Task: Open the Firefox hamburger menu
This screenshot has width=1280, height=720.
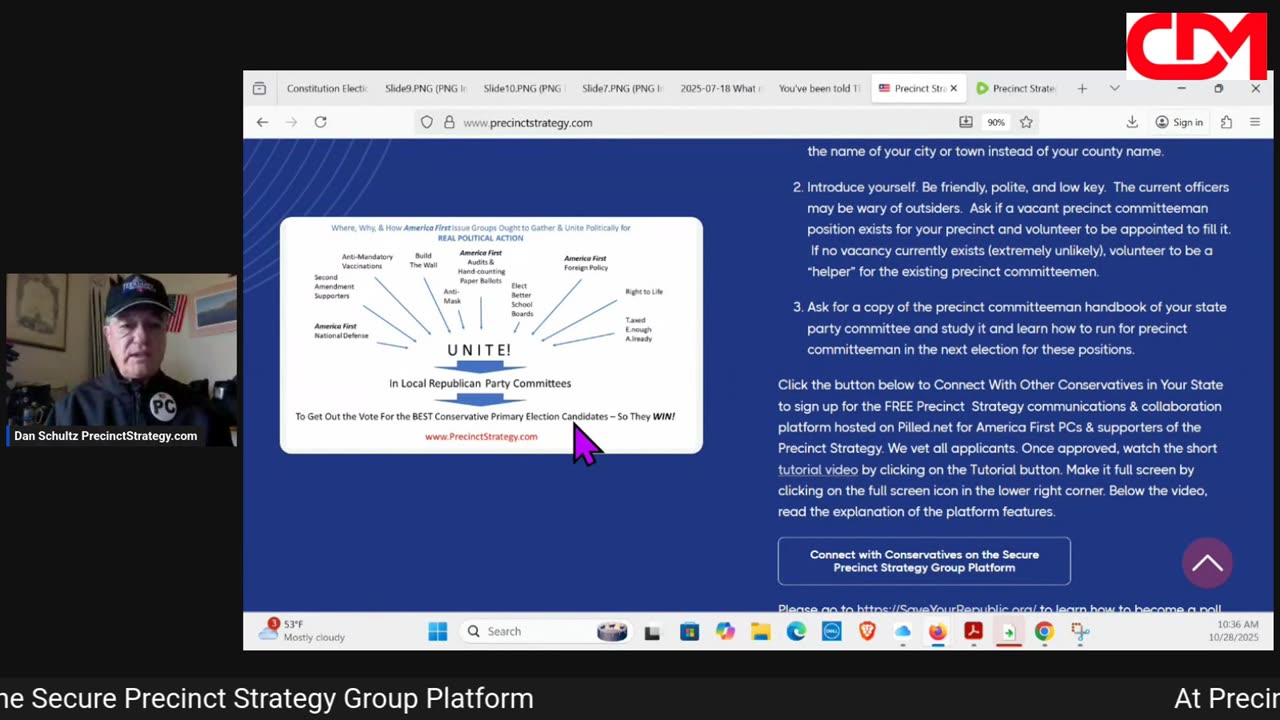Action: (x=1255, y=122)
